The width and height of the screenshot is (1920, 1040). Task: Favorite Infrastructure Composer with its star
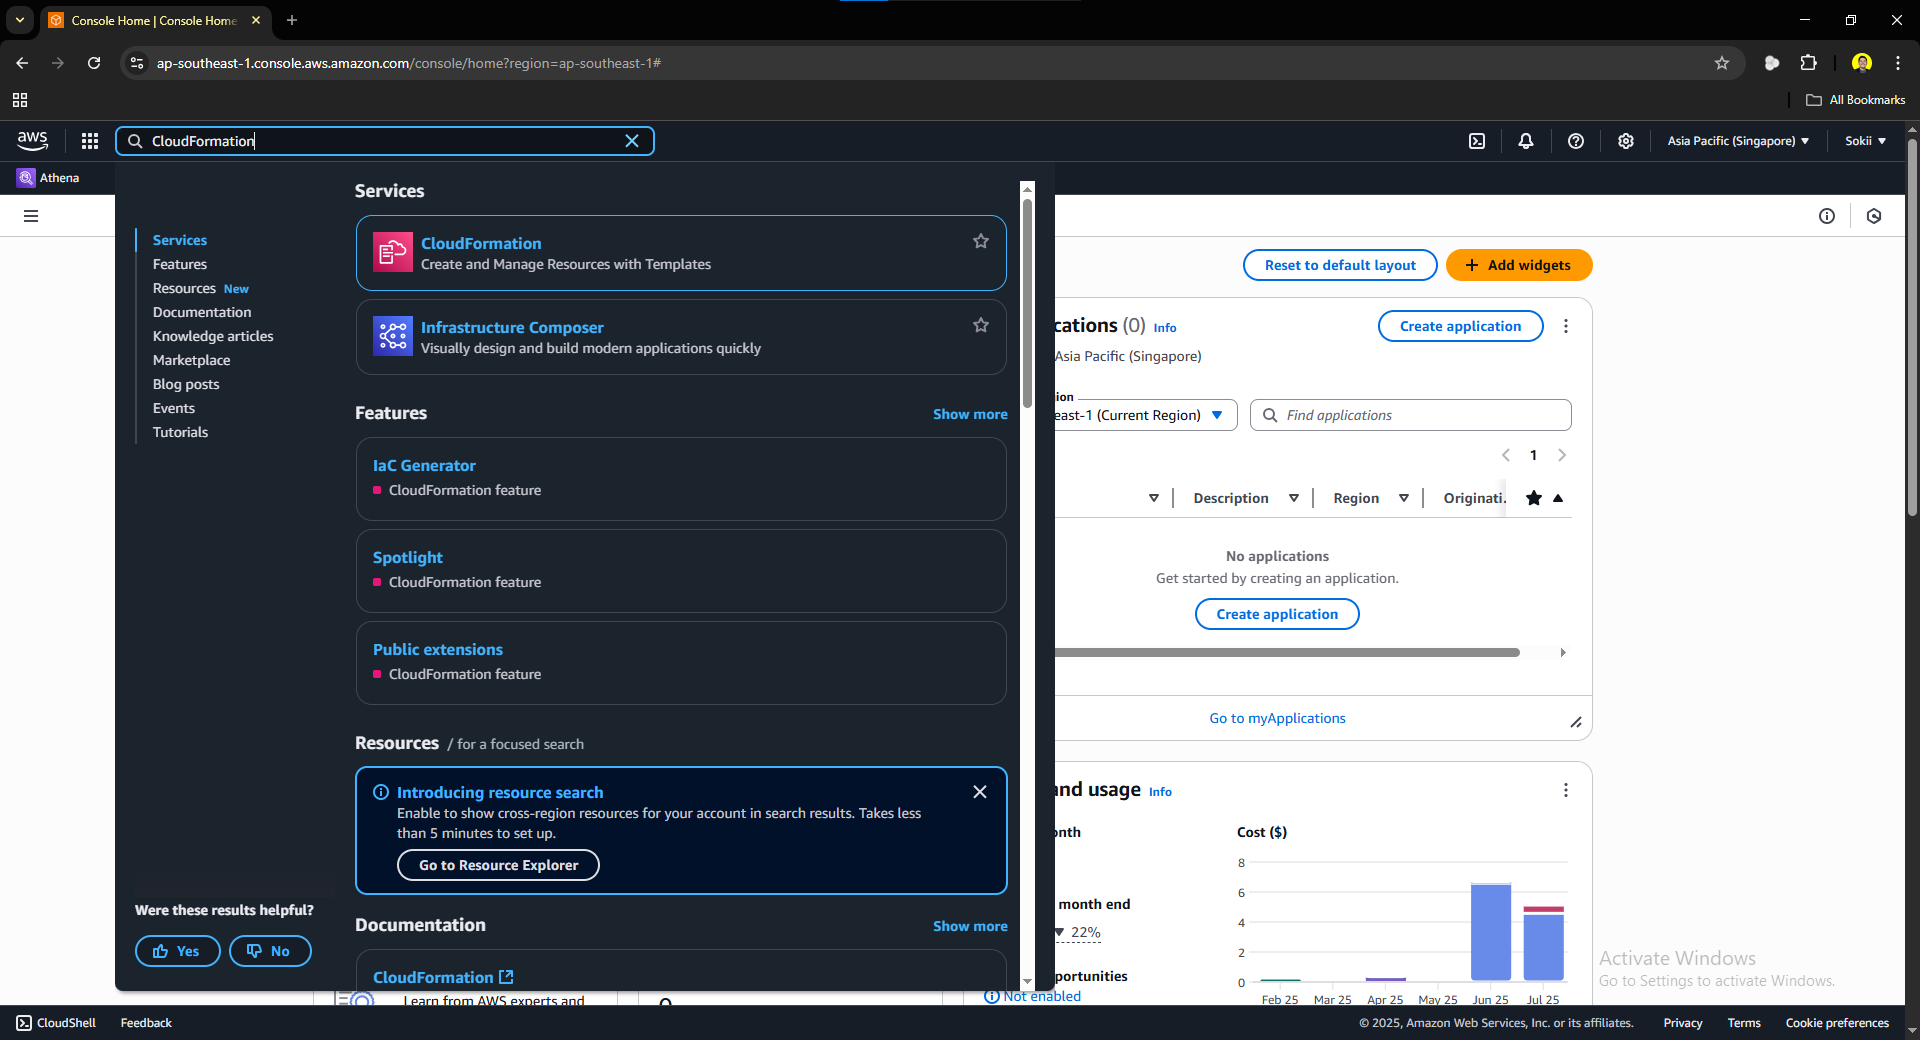[x=981, y=325]
